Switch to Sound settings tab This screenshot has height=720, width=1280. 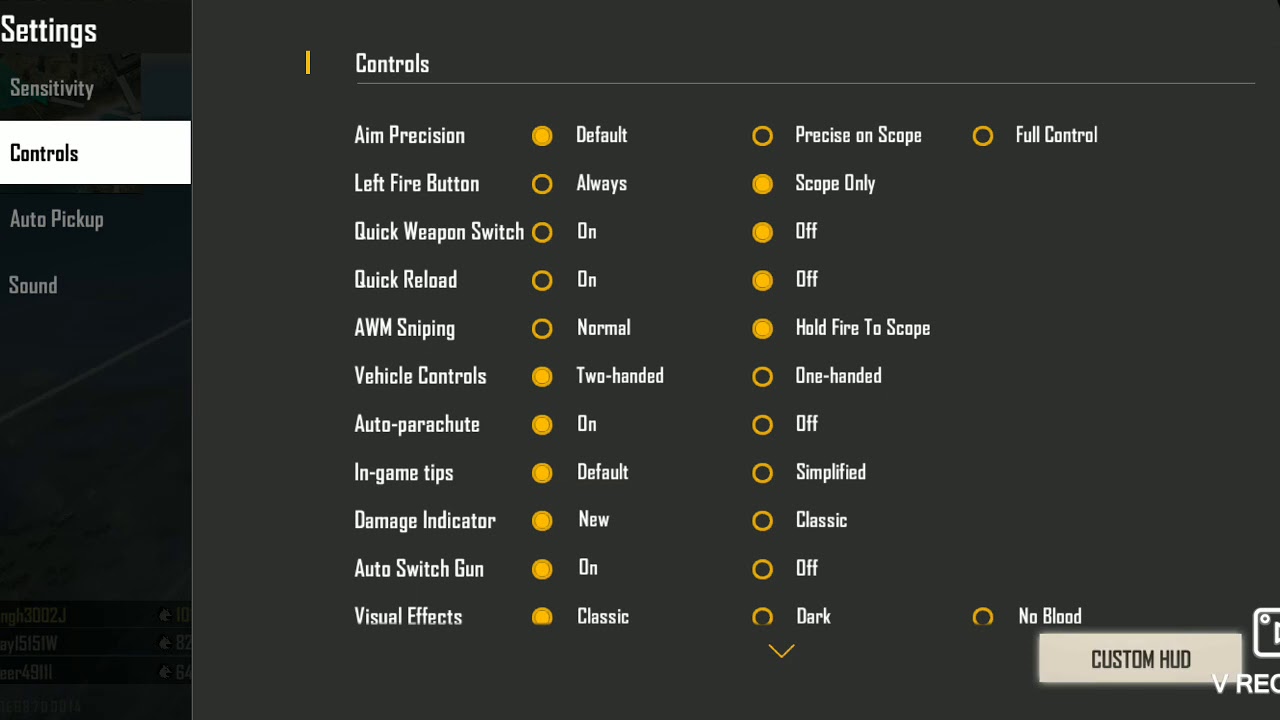pos(33,285)
